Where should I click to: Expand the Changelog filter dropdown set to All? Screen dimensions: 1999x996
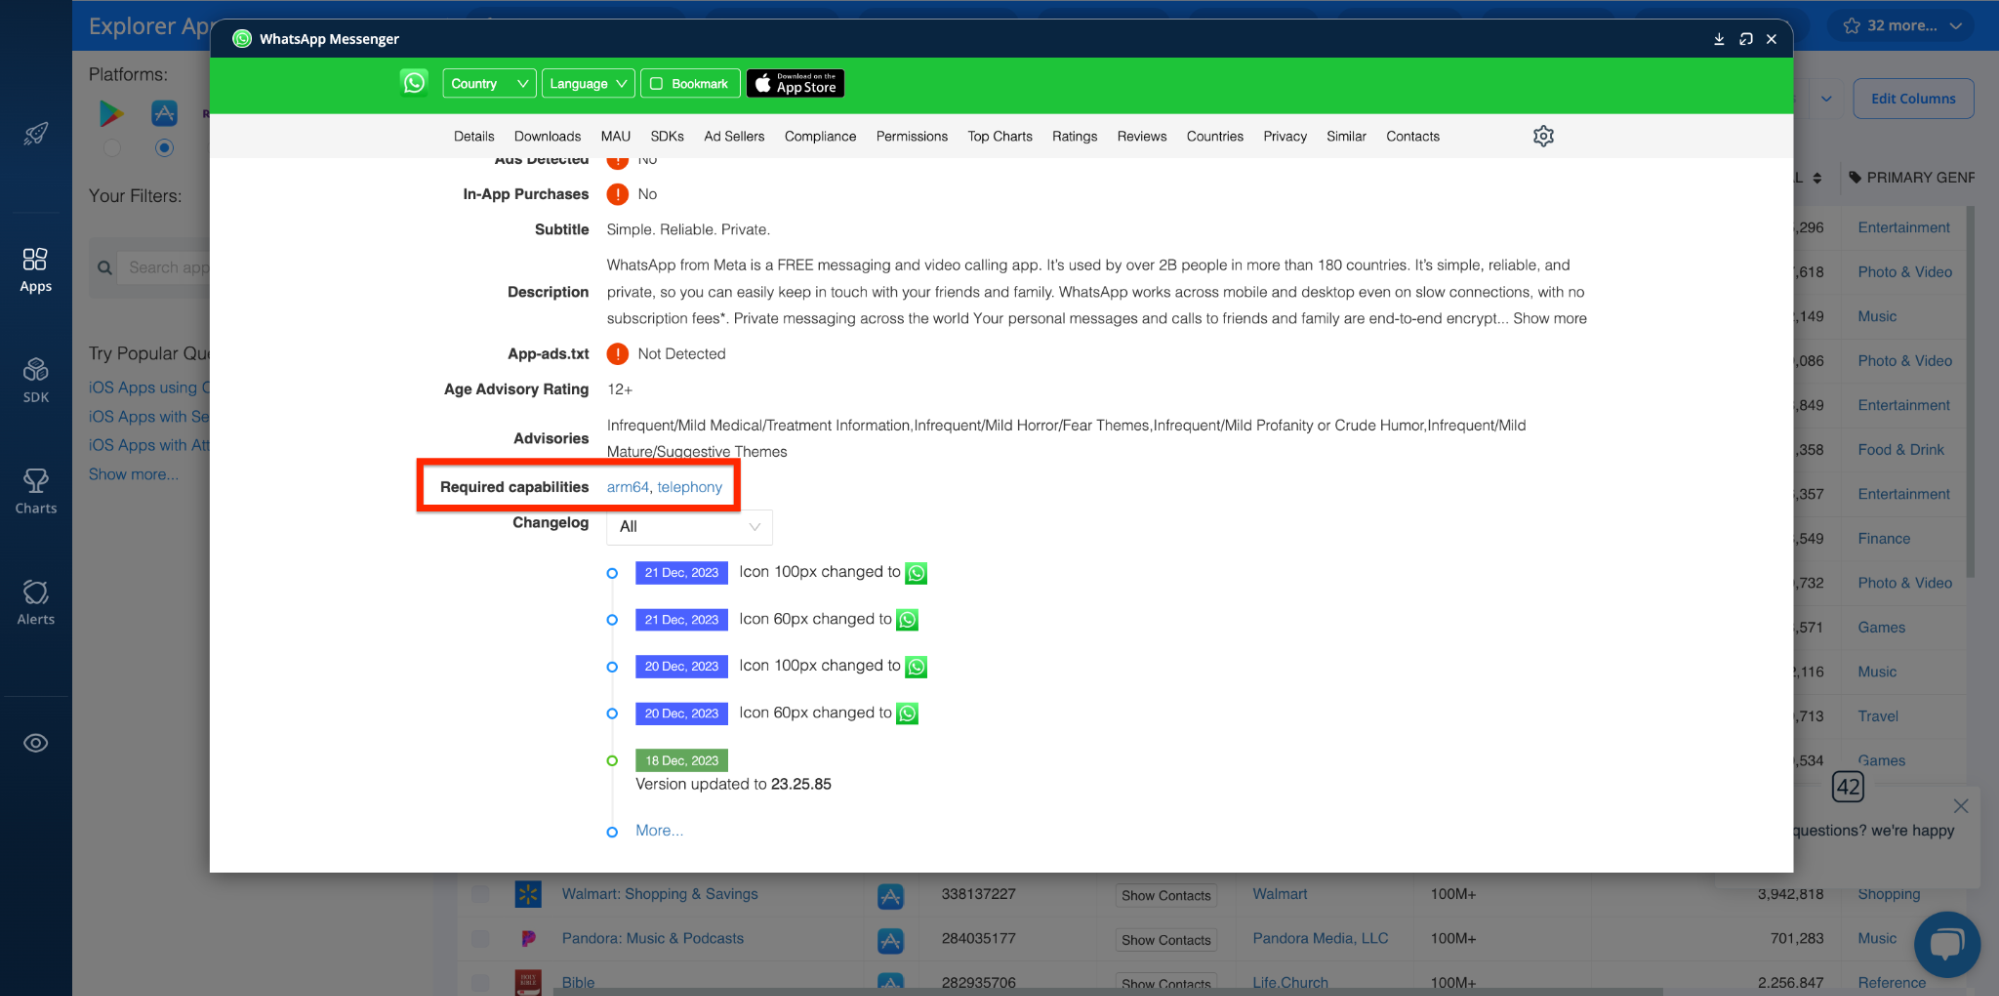(689, 527)
